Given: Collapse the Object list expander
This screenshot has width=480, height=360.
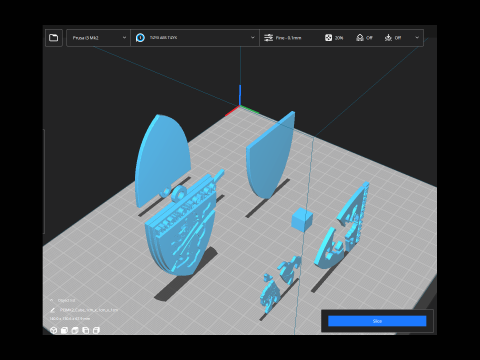Looking at the screenshot, I should pos(52,300).
